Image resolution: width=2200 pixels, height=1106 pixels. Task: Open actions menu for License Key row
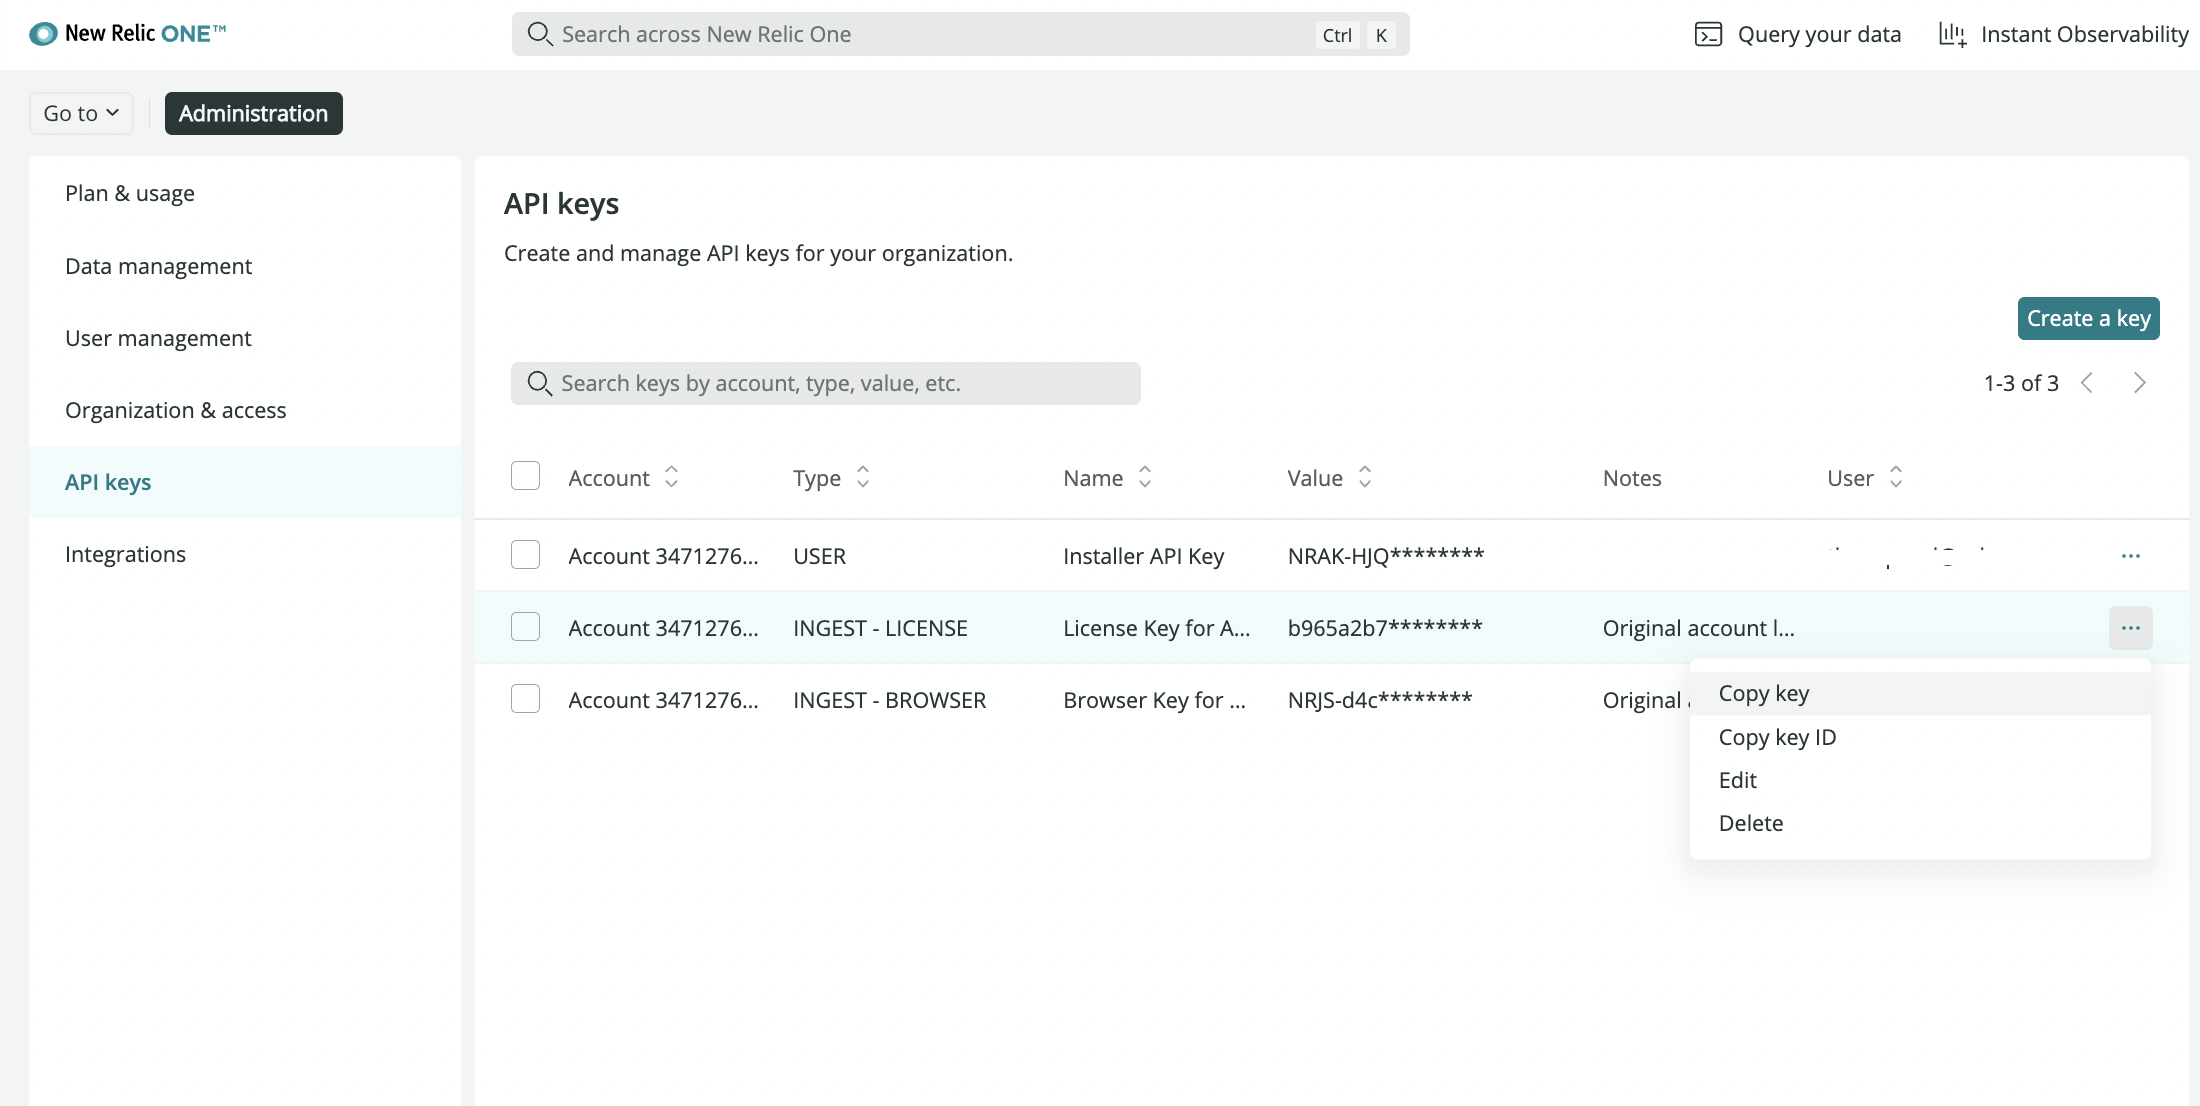point(2130,628)
